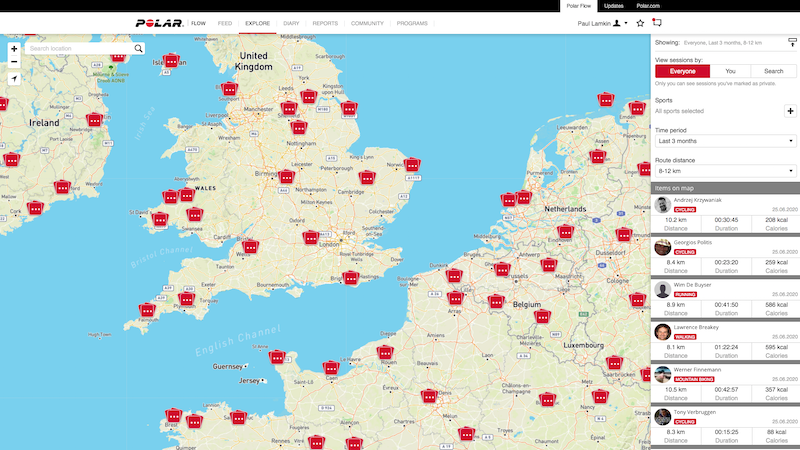Click the Items on map header

click(x=726, y=188)
